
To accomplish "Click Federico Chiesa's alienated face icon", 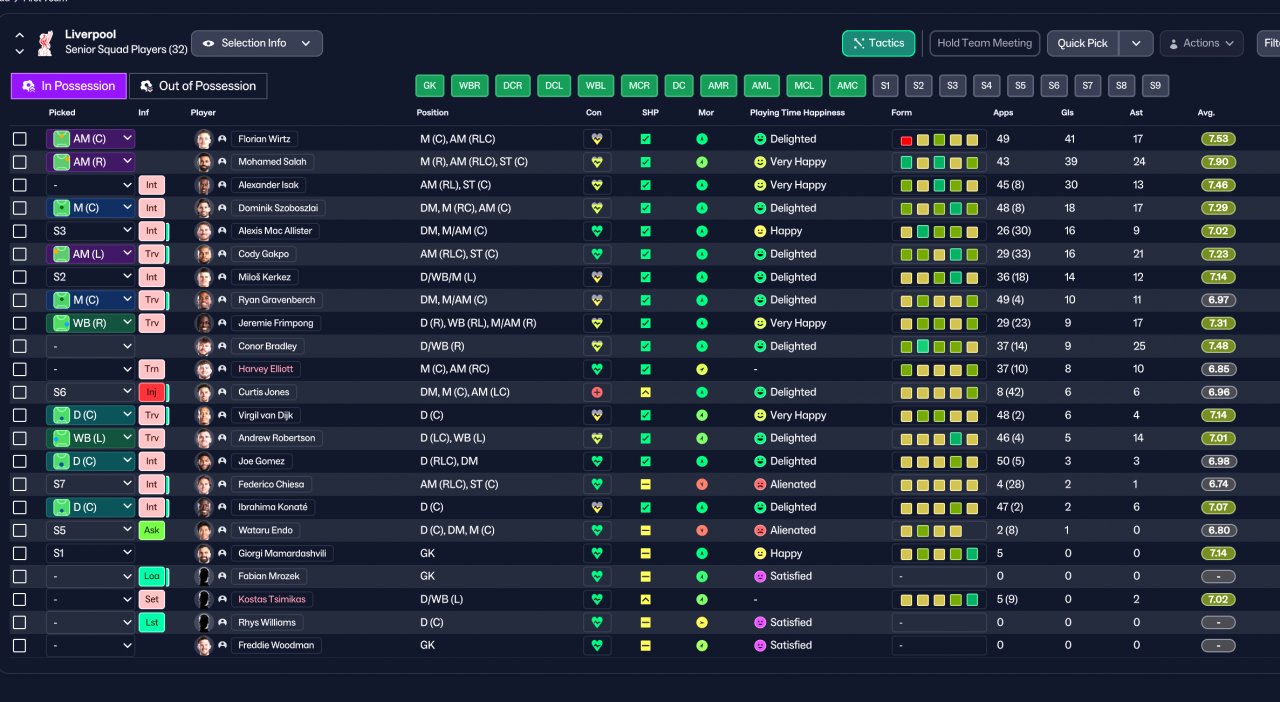I will tap(760, 484).
